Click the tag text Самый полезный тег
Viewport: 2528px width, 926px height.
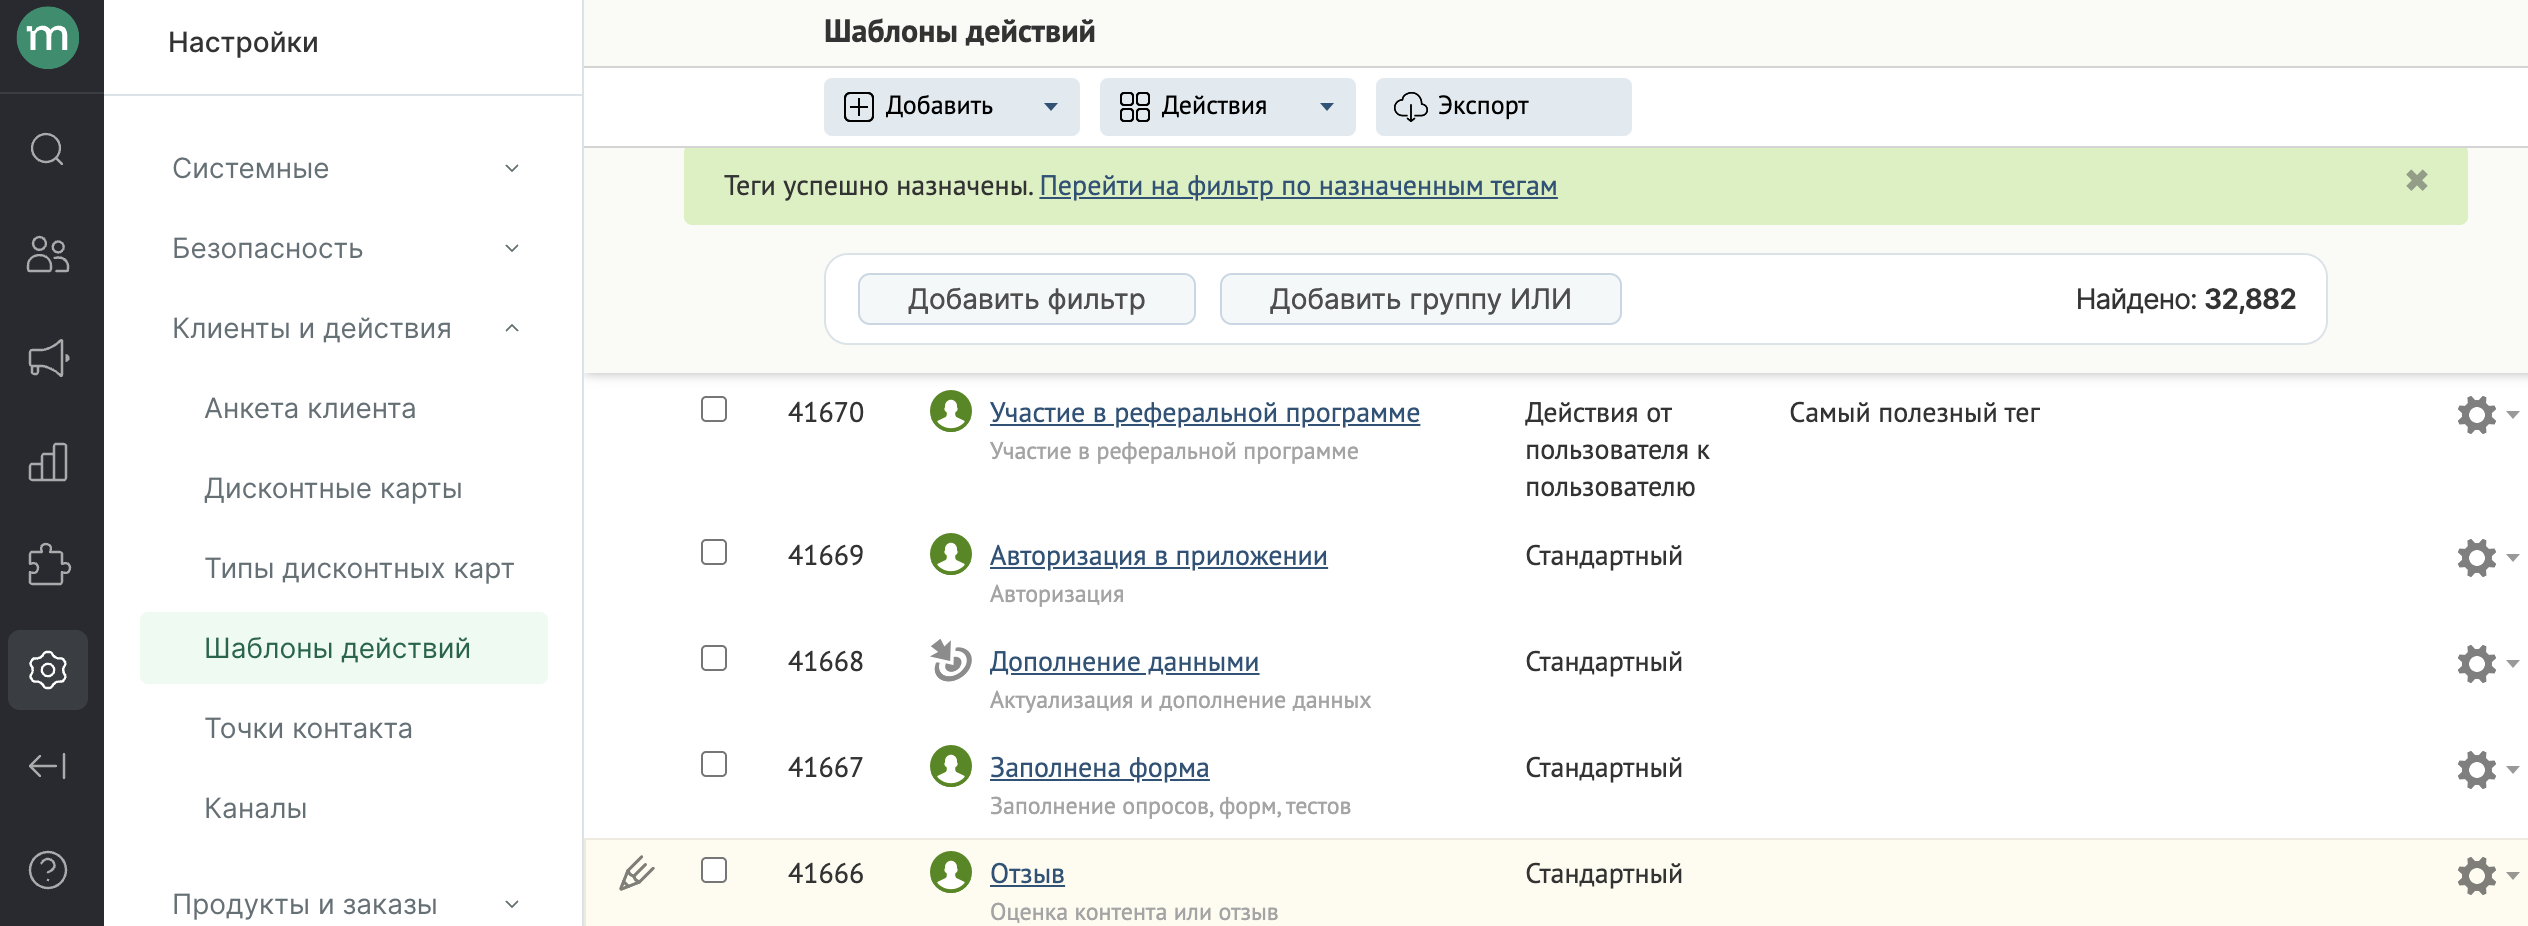(x=1914, y=412)
